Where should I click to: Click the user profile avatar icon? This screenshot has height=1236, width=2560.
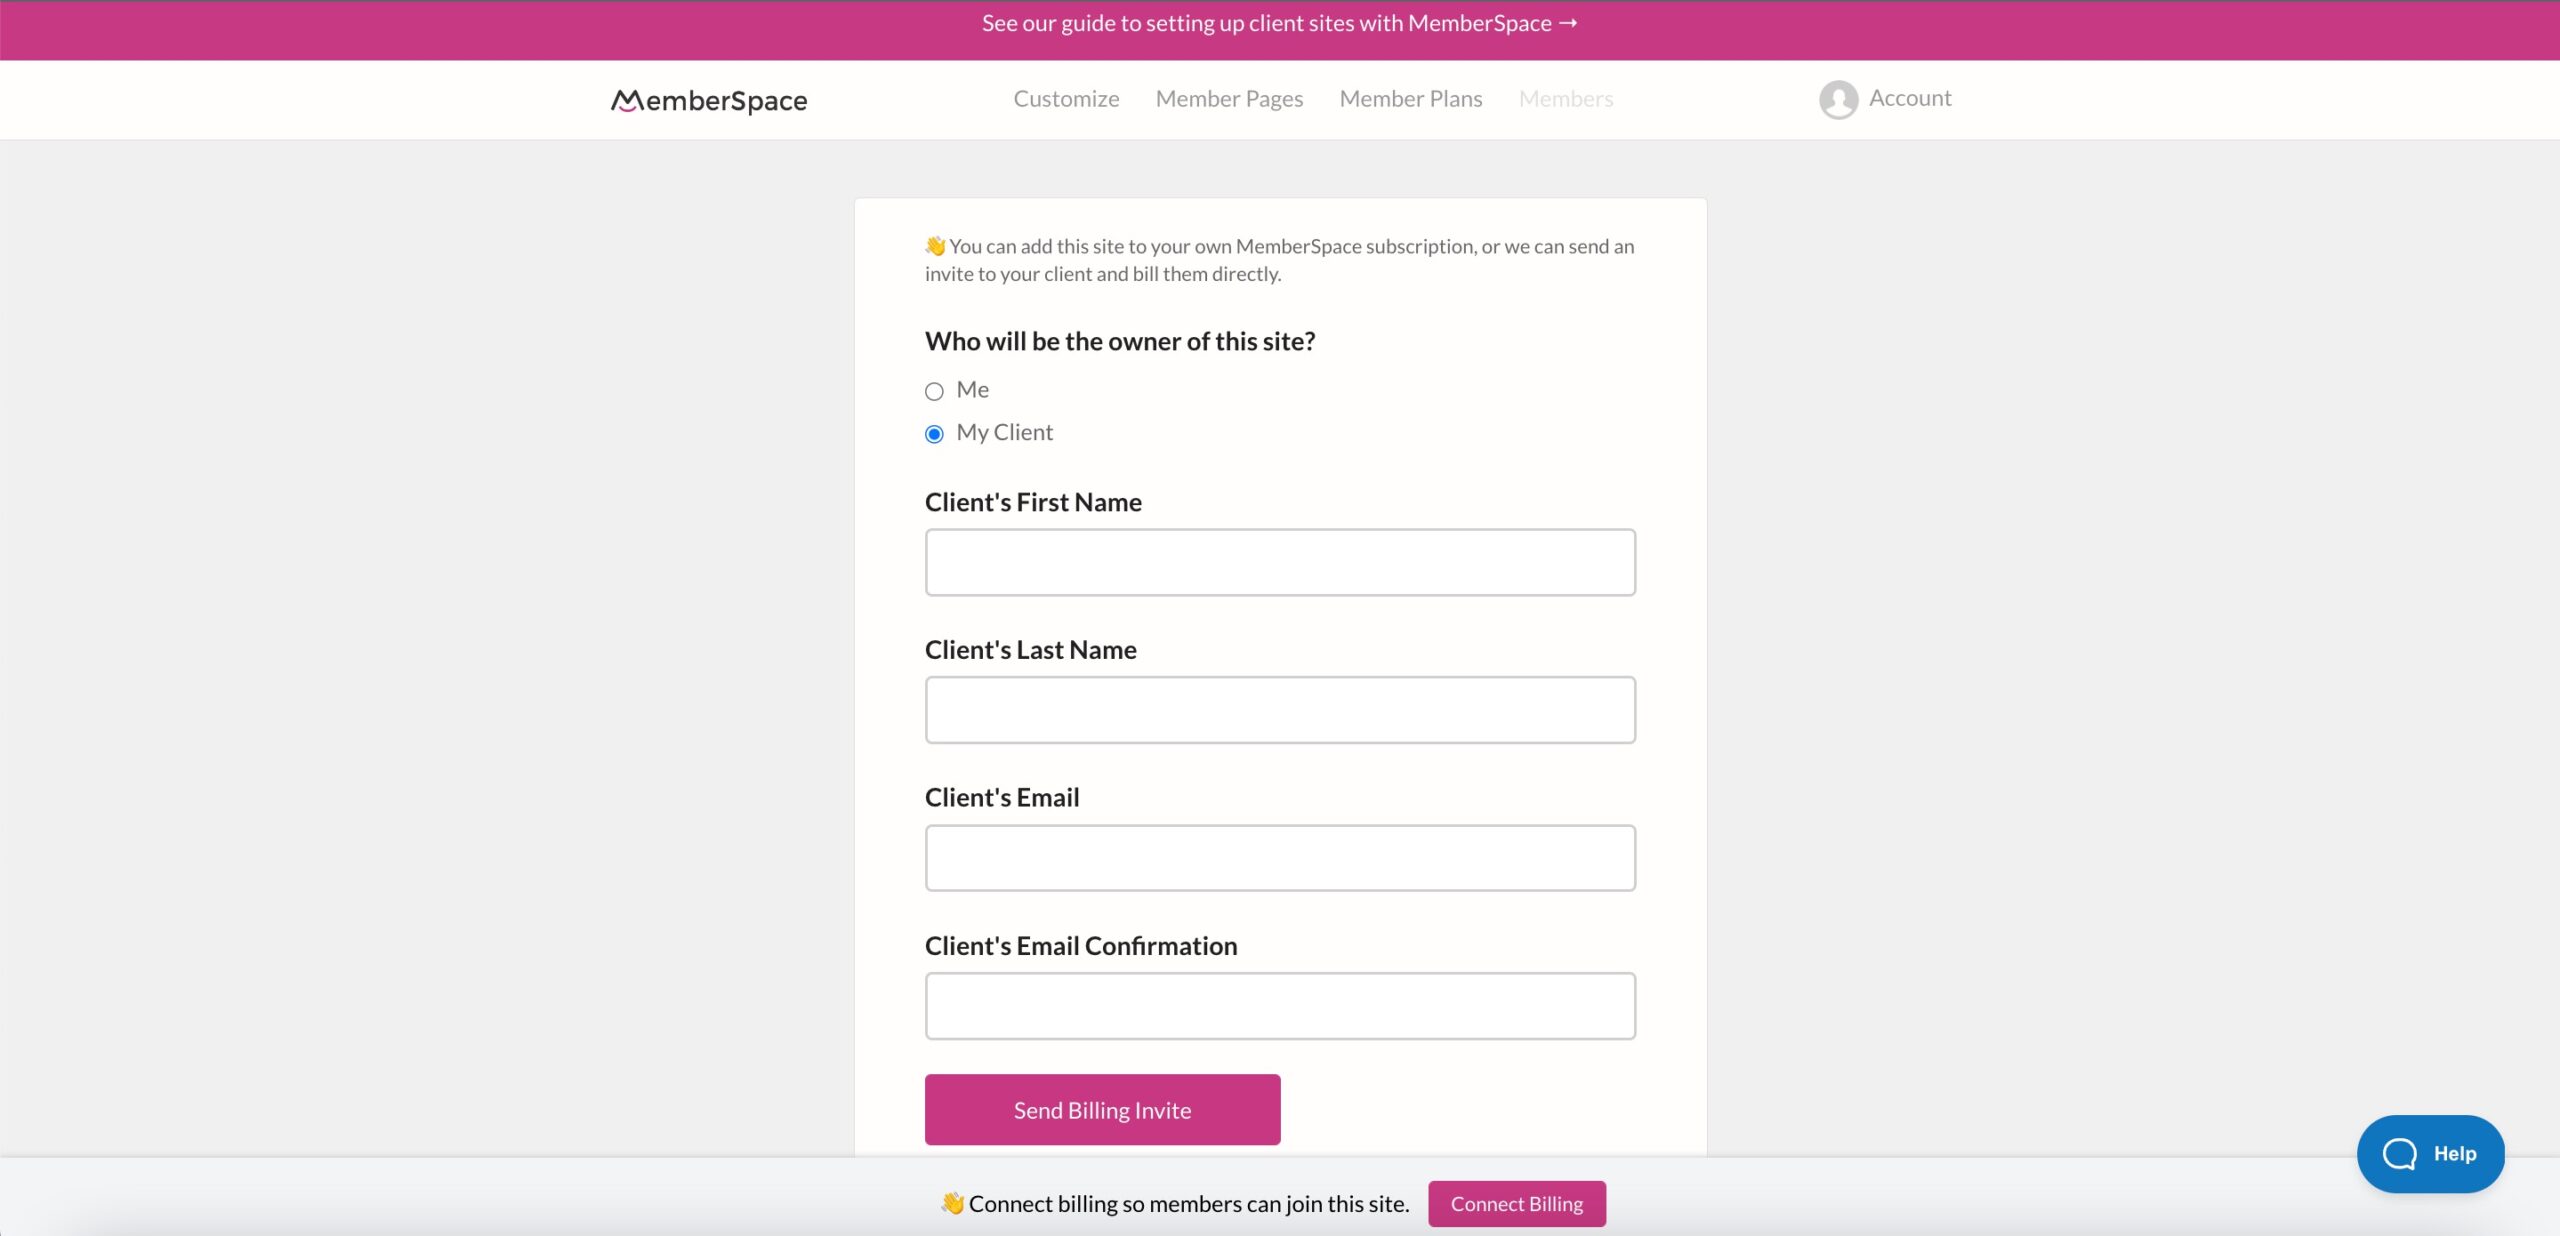tap(1837, 98)
